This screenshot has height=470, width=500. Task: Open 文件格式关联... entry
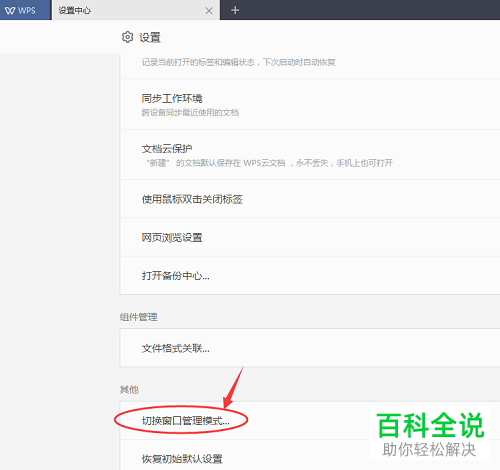310,348
